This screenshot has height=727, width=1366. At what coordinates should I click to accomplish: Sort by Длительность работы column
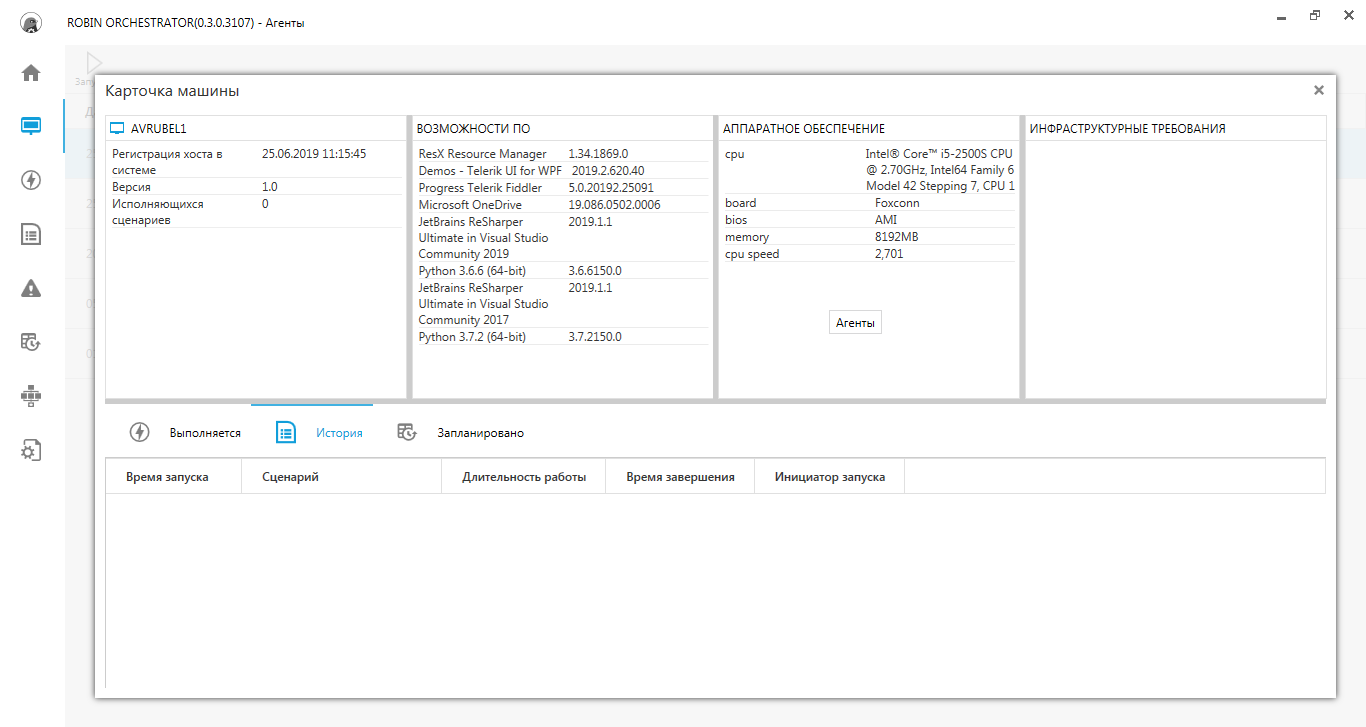pos(524,477)
